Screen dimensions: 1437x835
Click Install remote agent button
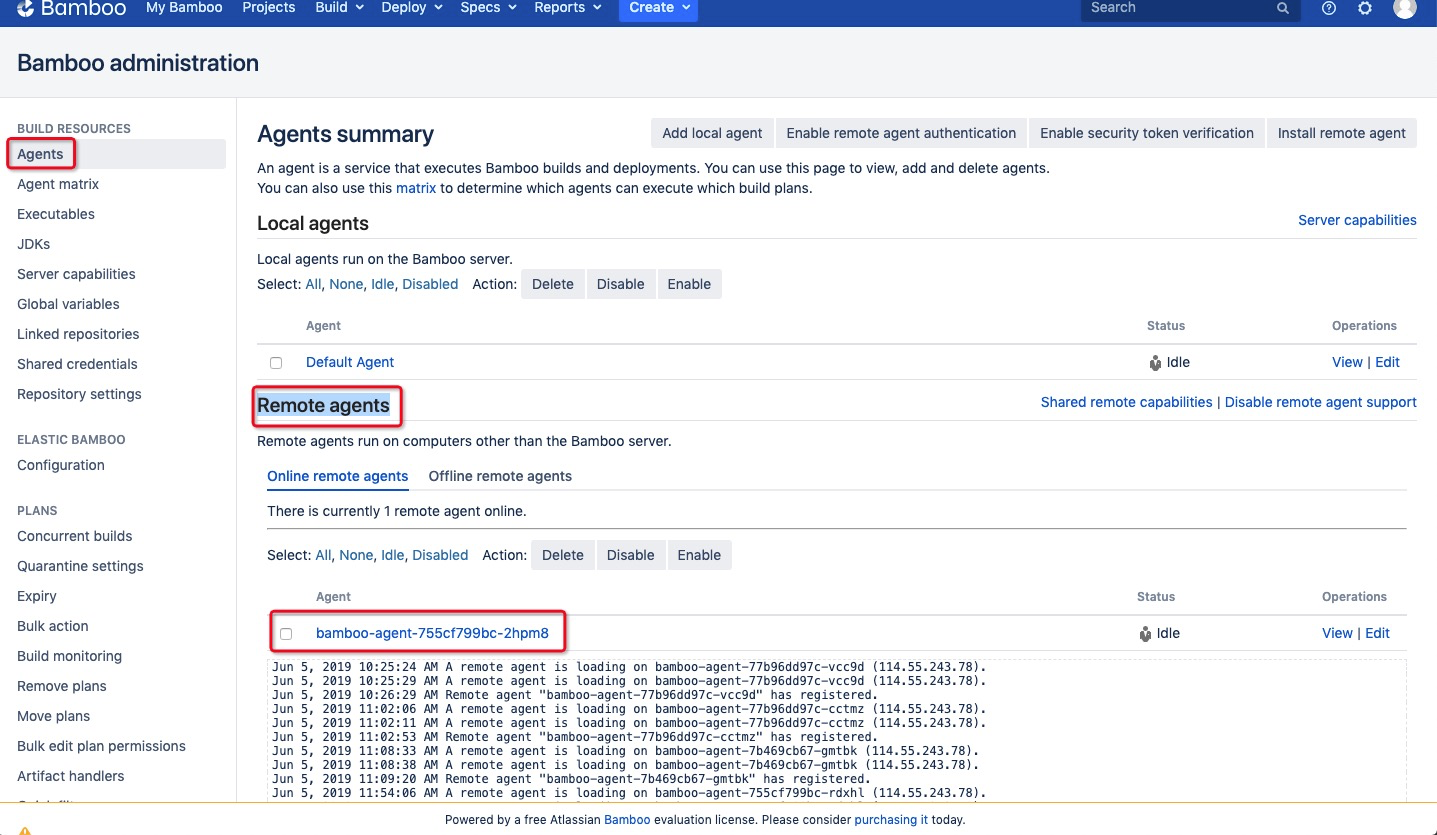[1342, 133]
